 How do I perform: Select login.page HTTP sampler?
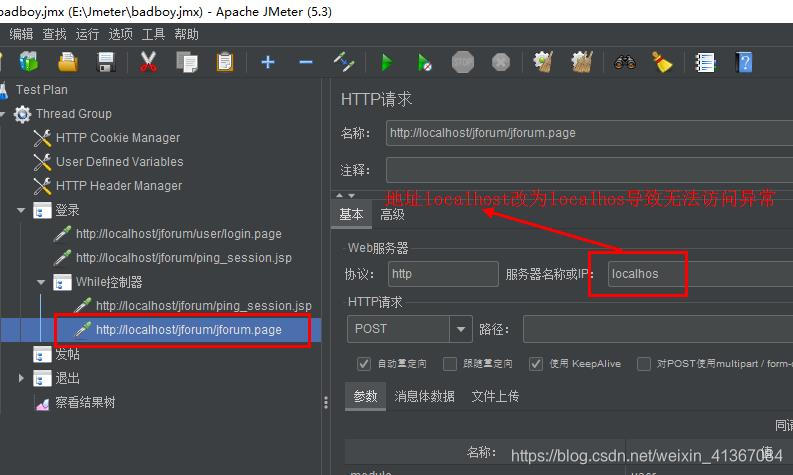click(178, 234)
